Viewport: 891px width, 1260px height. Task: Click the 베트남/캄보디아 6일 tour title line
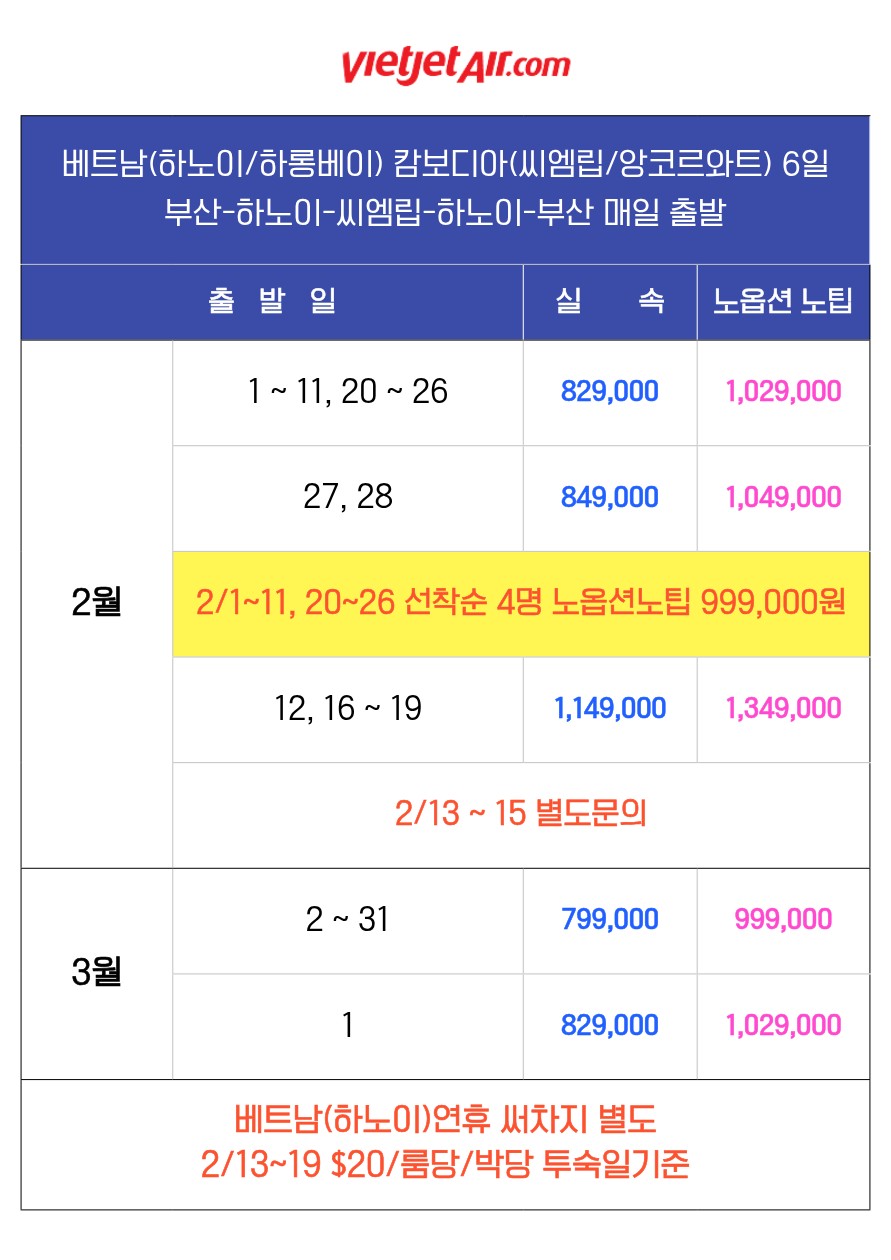(445, 165)
